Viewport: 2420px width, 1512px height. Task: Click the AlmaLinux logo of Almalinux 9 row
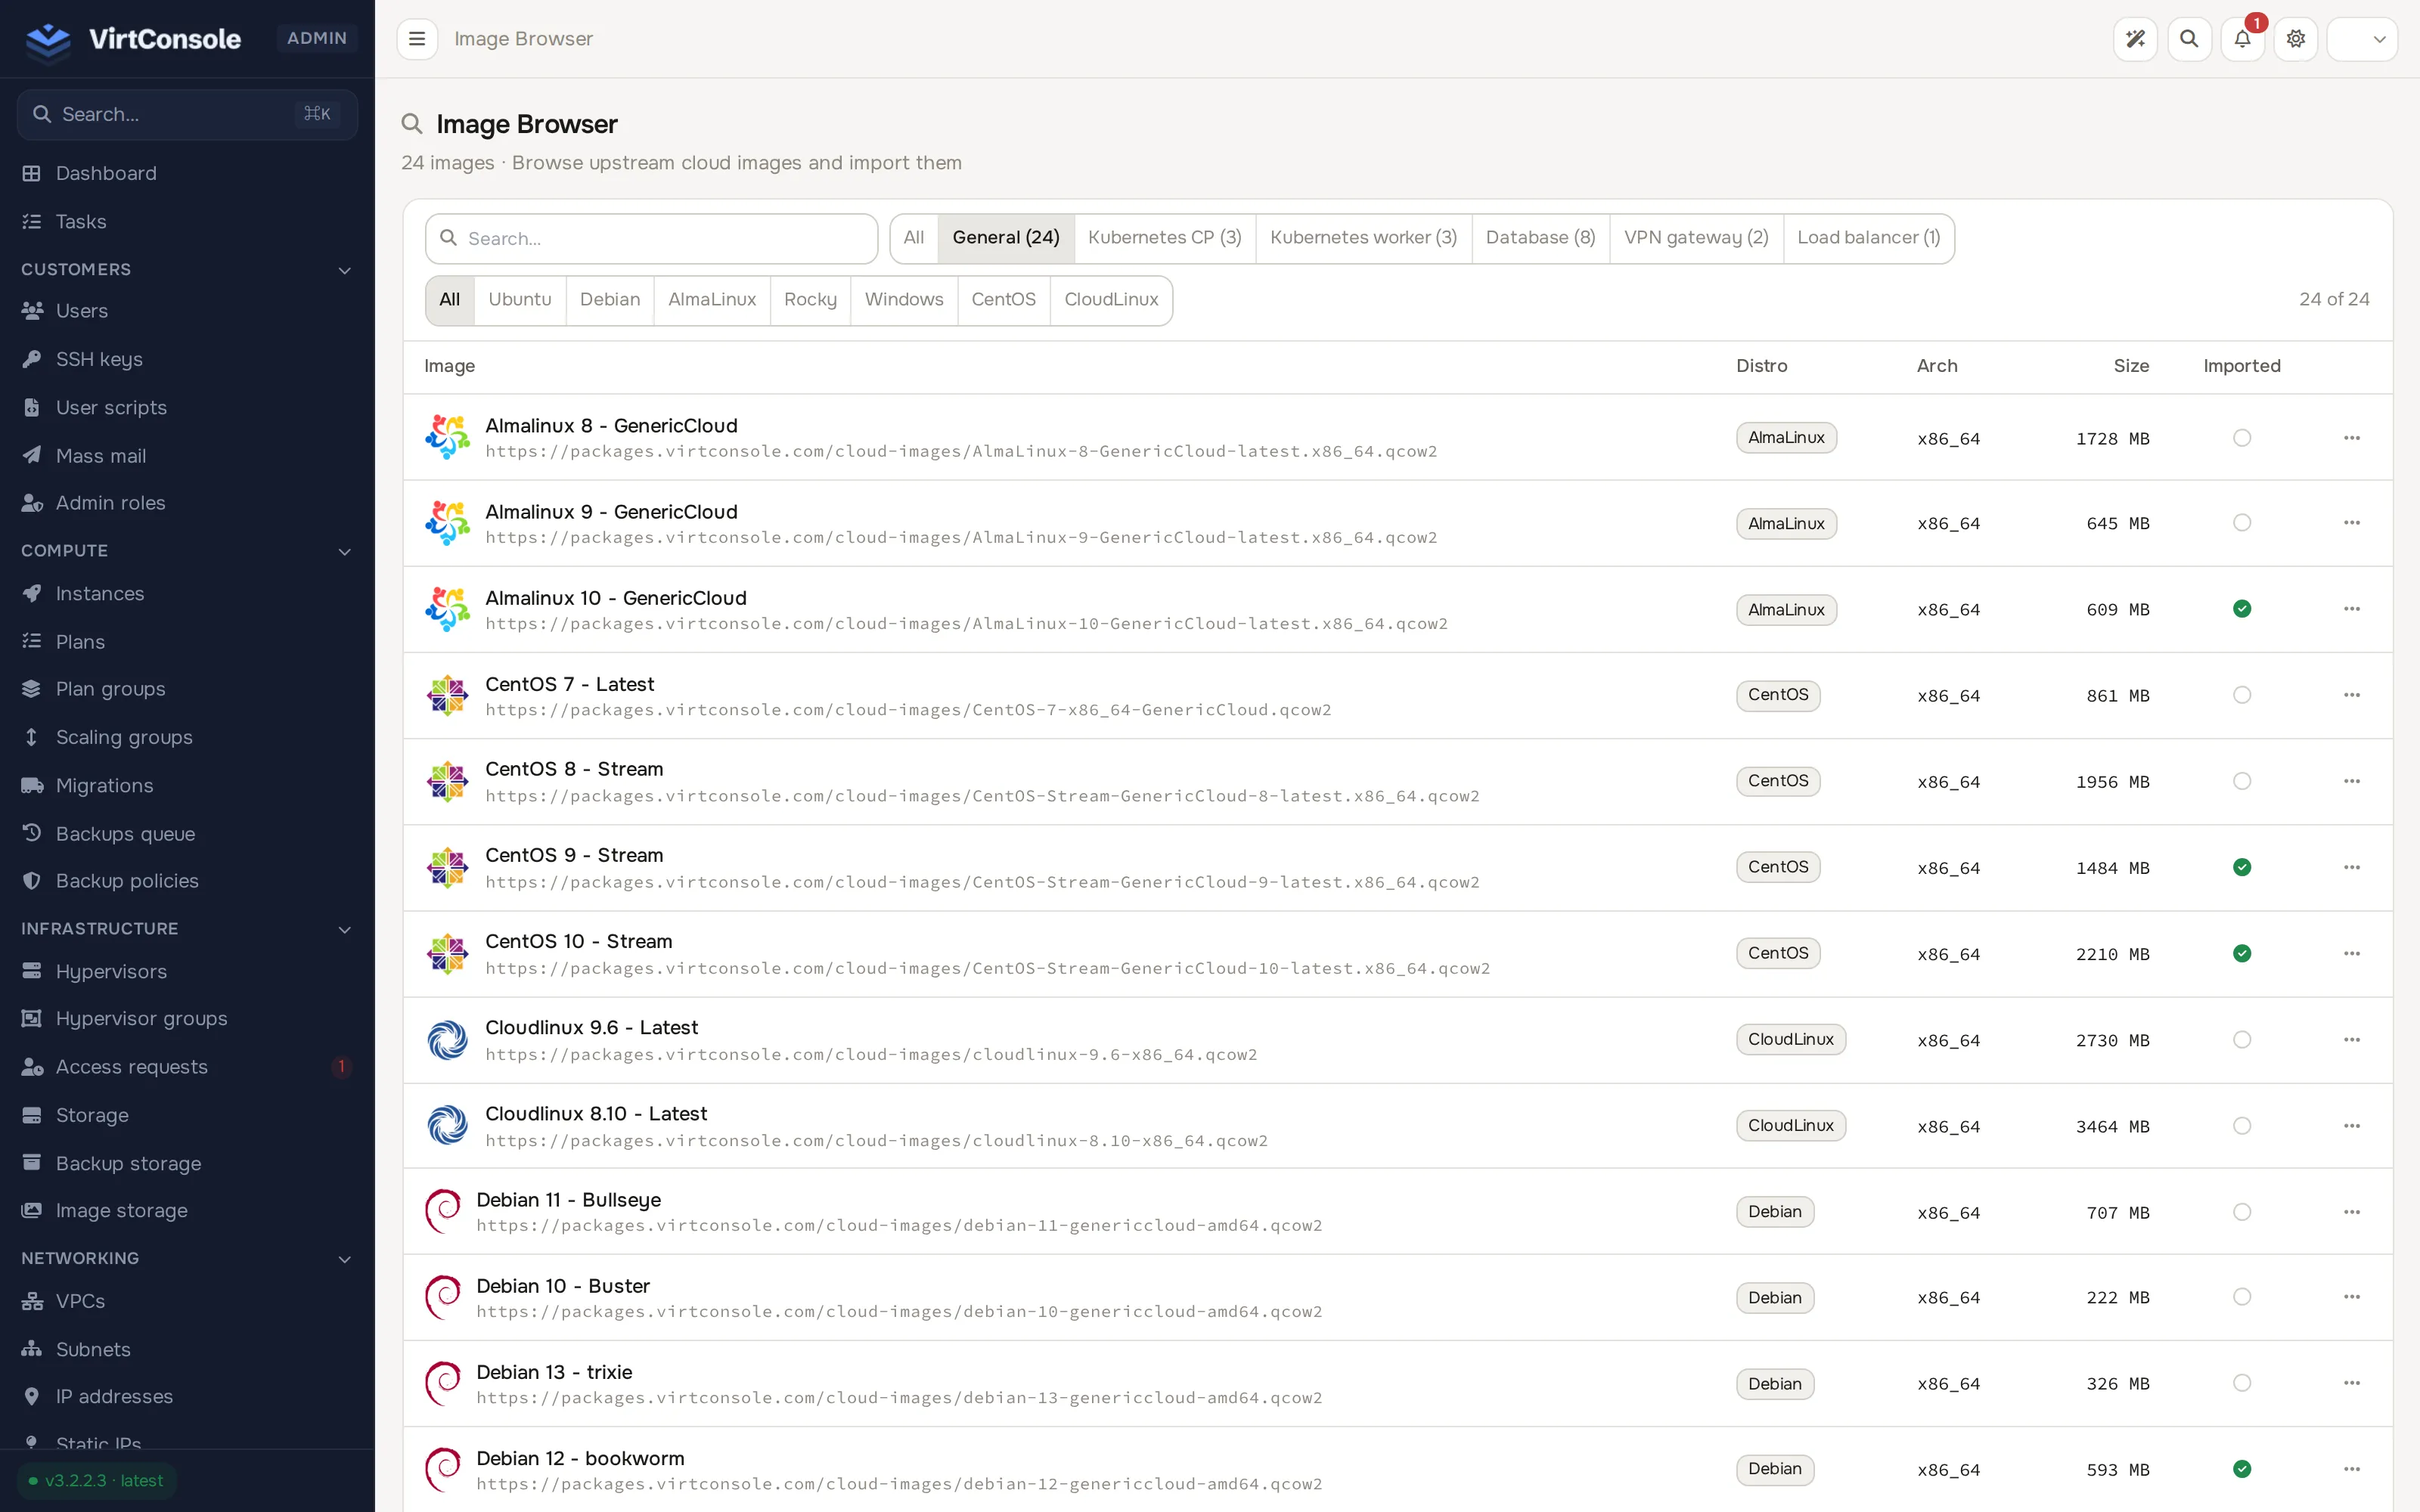pyautogui.click(x=447, y=523)
